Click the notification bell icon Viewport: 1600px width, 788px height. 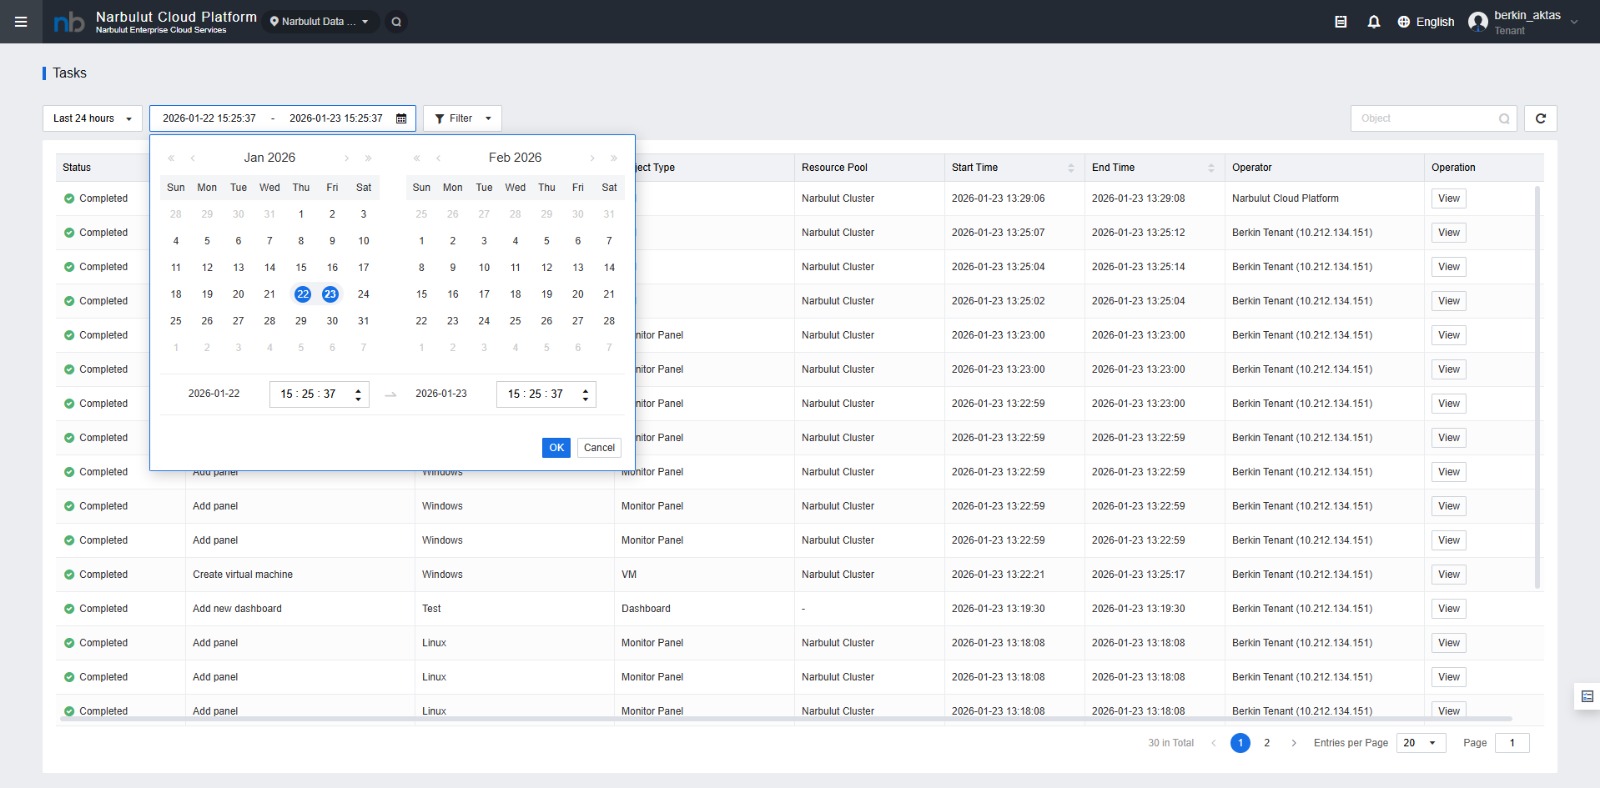click(1374, 21)
